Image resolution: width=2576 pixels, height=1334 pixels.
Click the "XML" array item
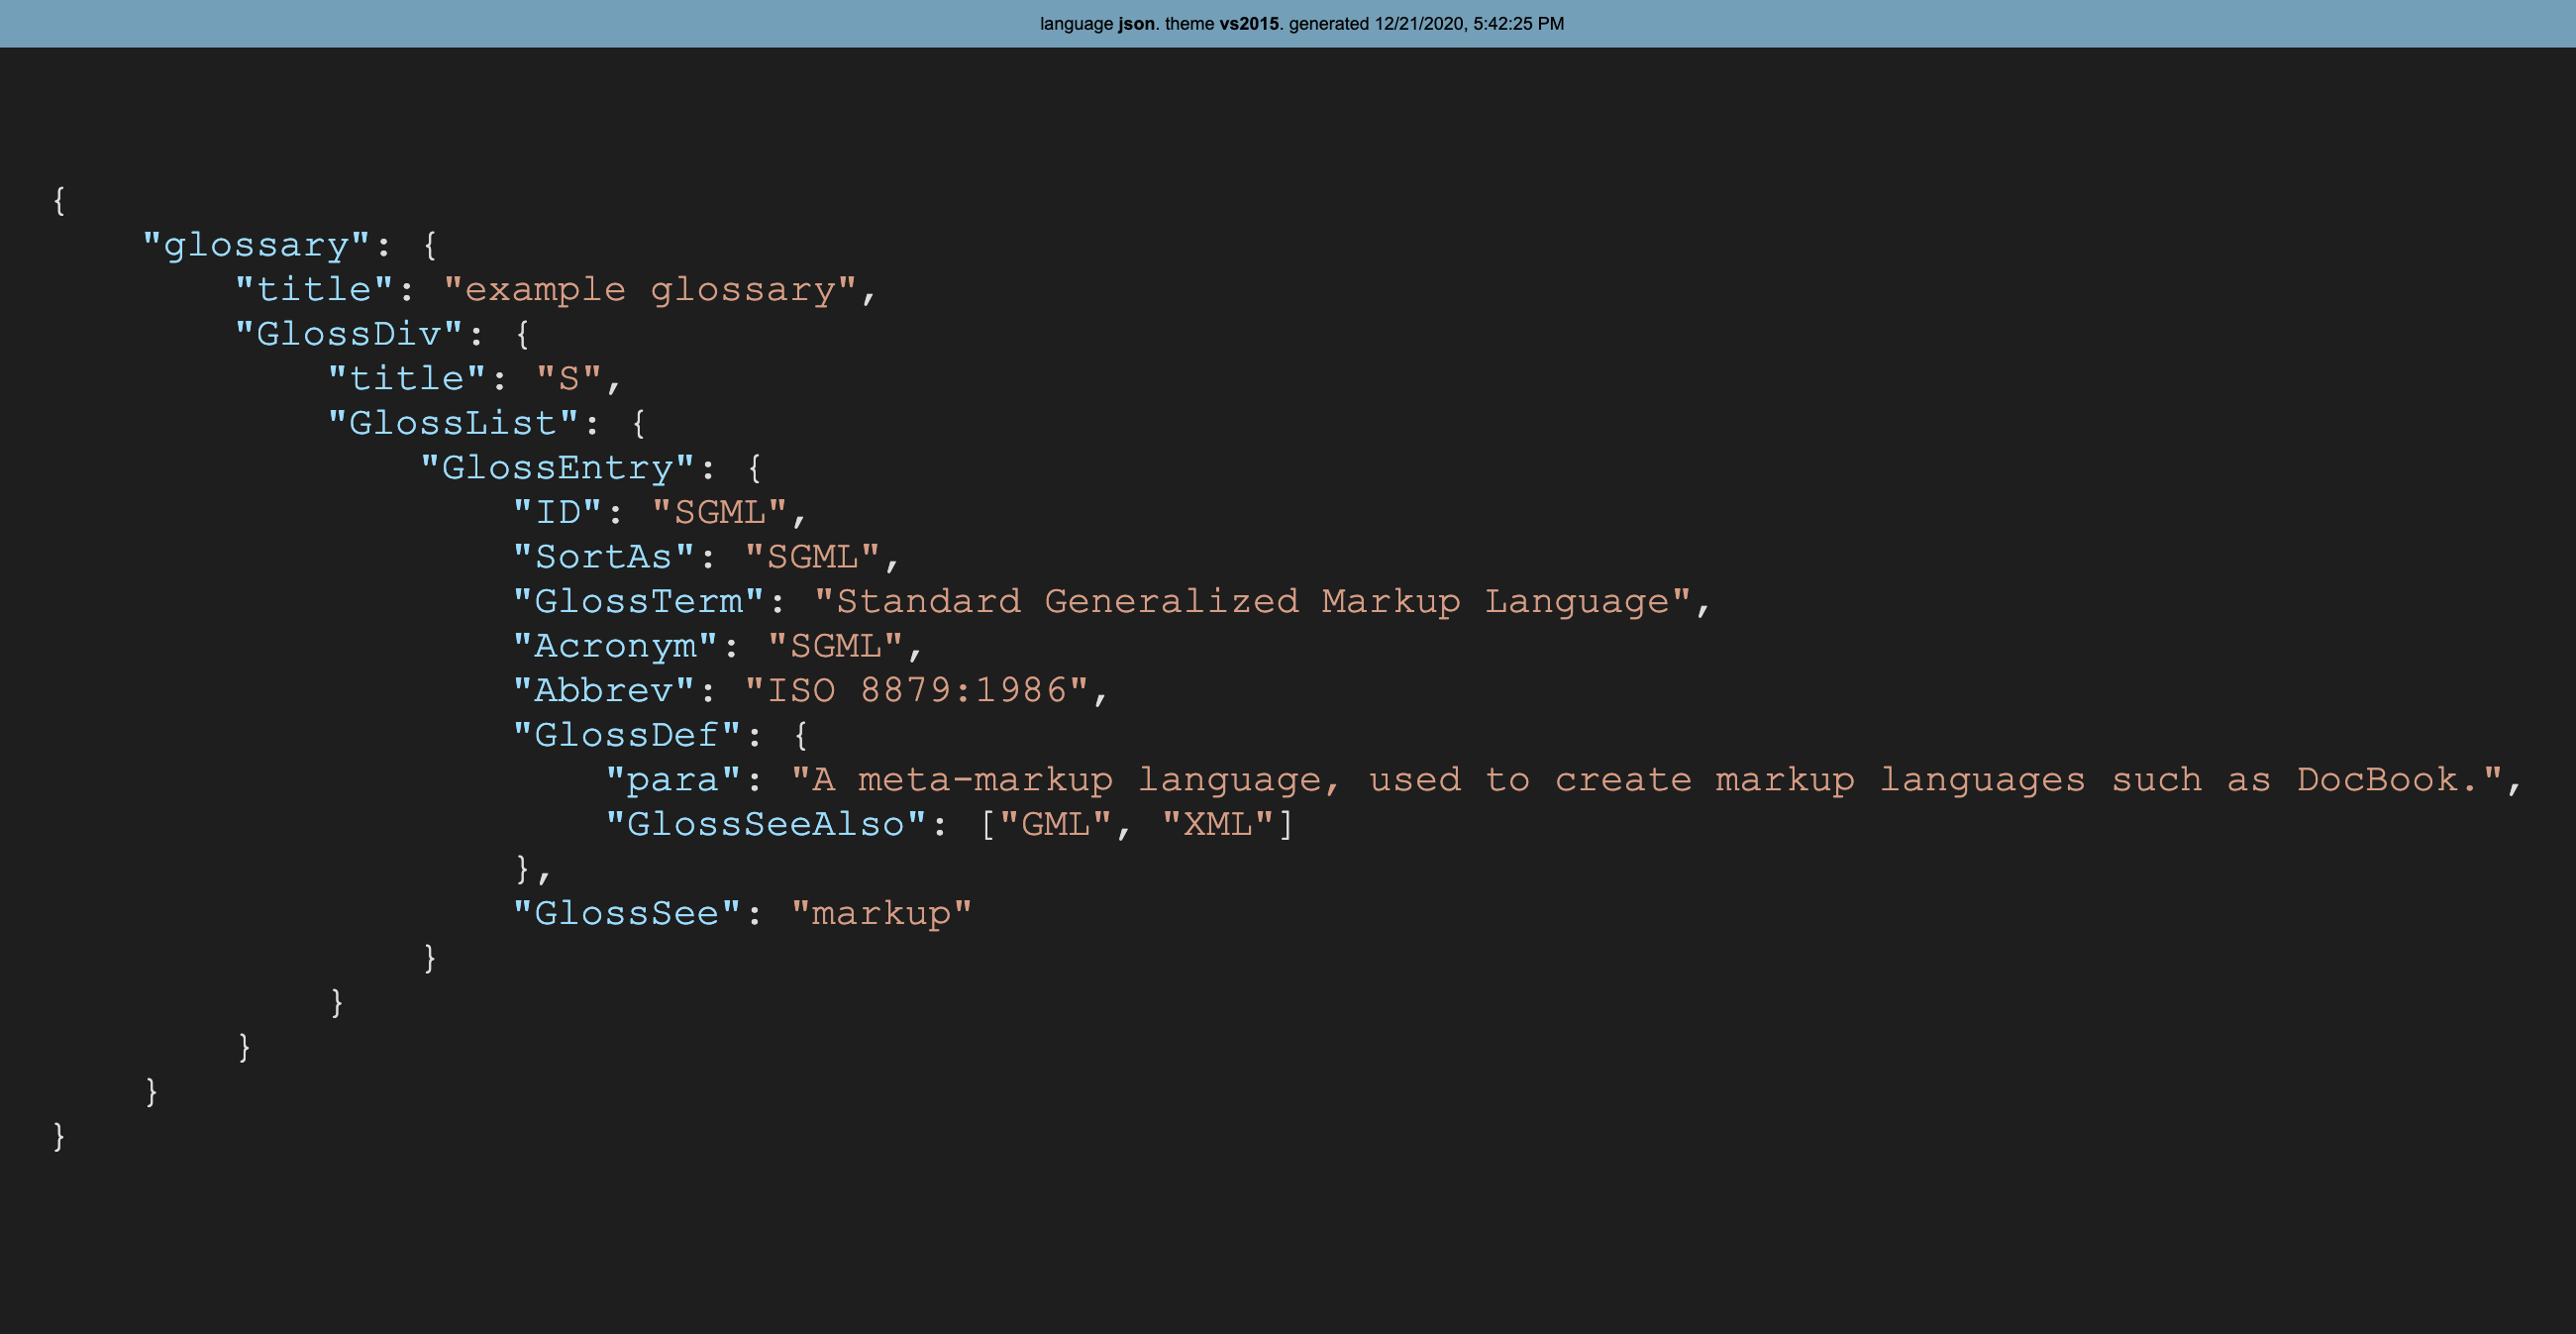tap(1217, 824)
